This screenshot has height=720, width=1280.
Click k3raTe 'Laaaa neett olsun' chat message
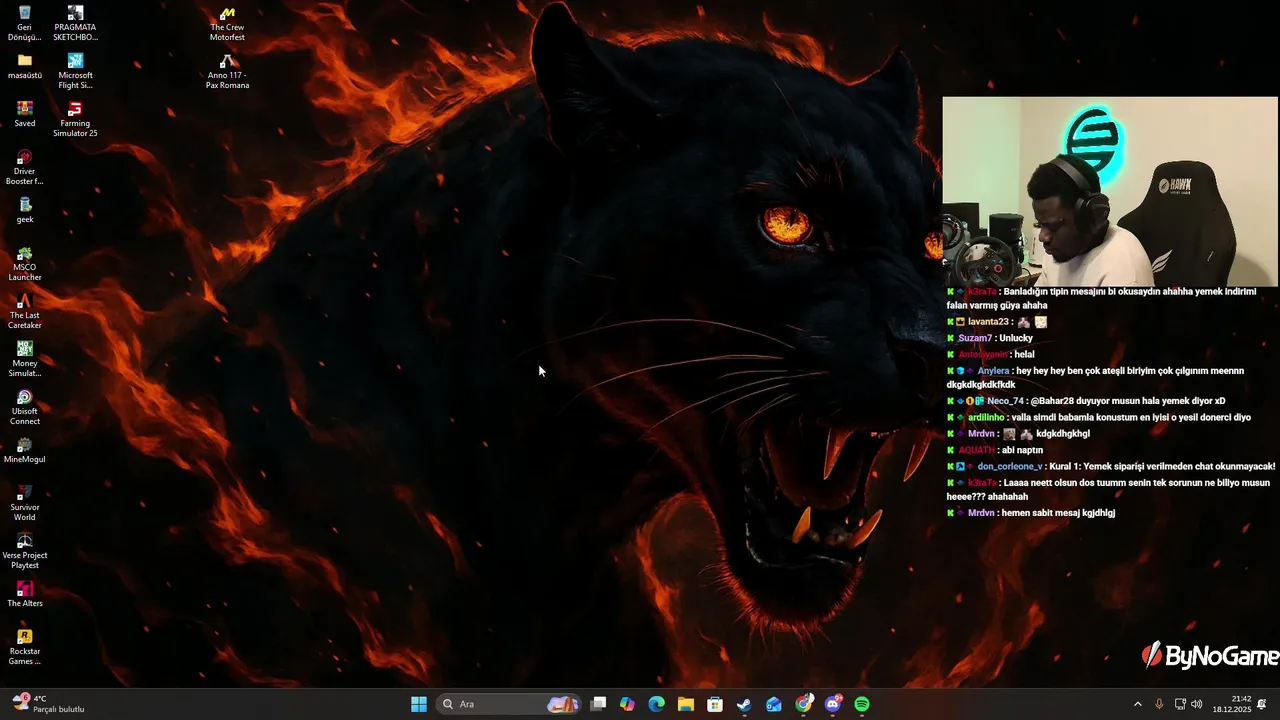click(1108, 489)
